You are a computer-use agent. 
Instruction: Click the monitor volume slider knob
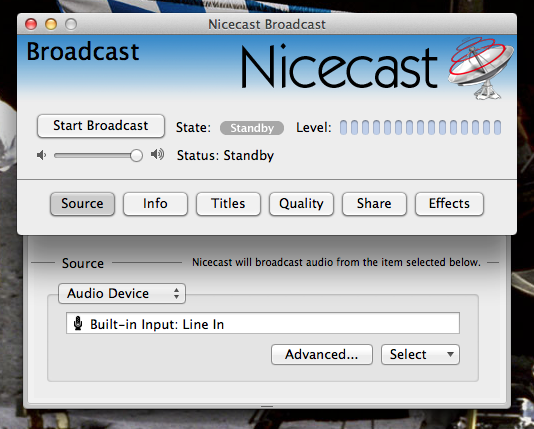tap(136, 156)
